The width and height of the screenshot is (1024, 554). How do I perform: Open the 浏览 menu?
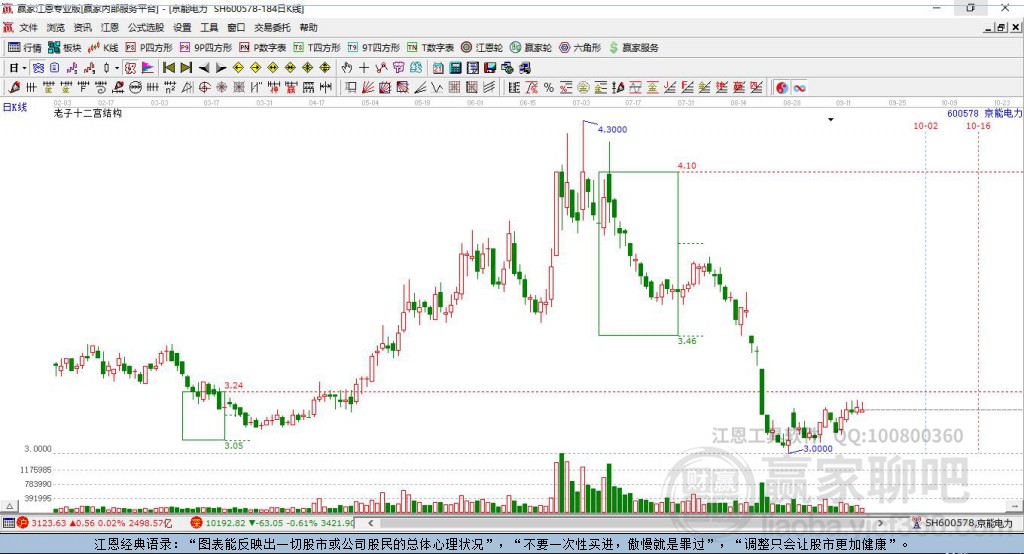(x=56, y=27)
